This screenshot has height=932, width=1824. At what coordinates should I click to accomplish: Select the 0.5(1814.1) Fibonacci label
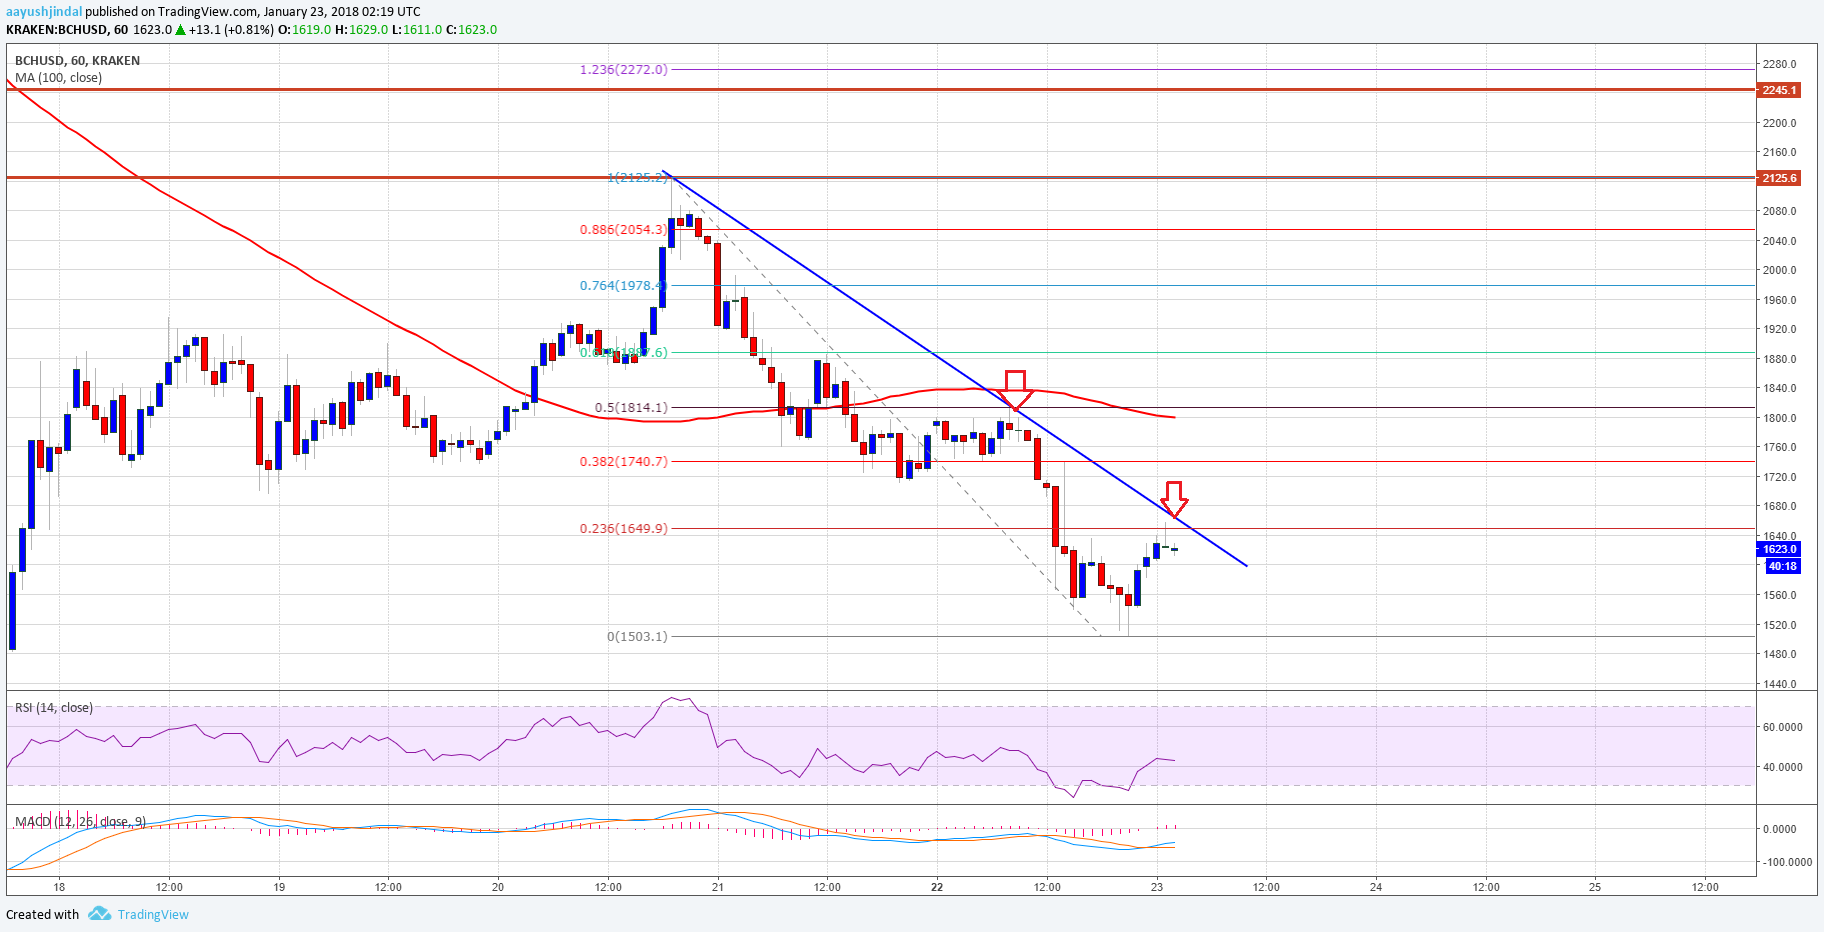631,407
